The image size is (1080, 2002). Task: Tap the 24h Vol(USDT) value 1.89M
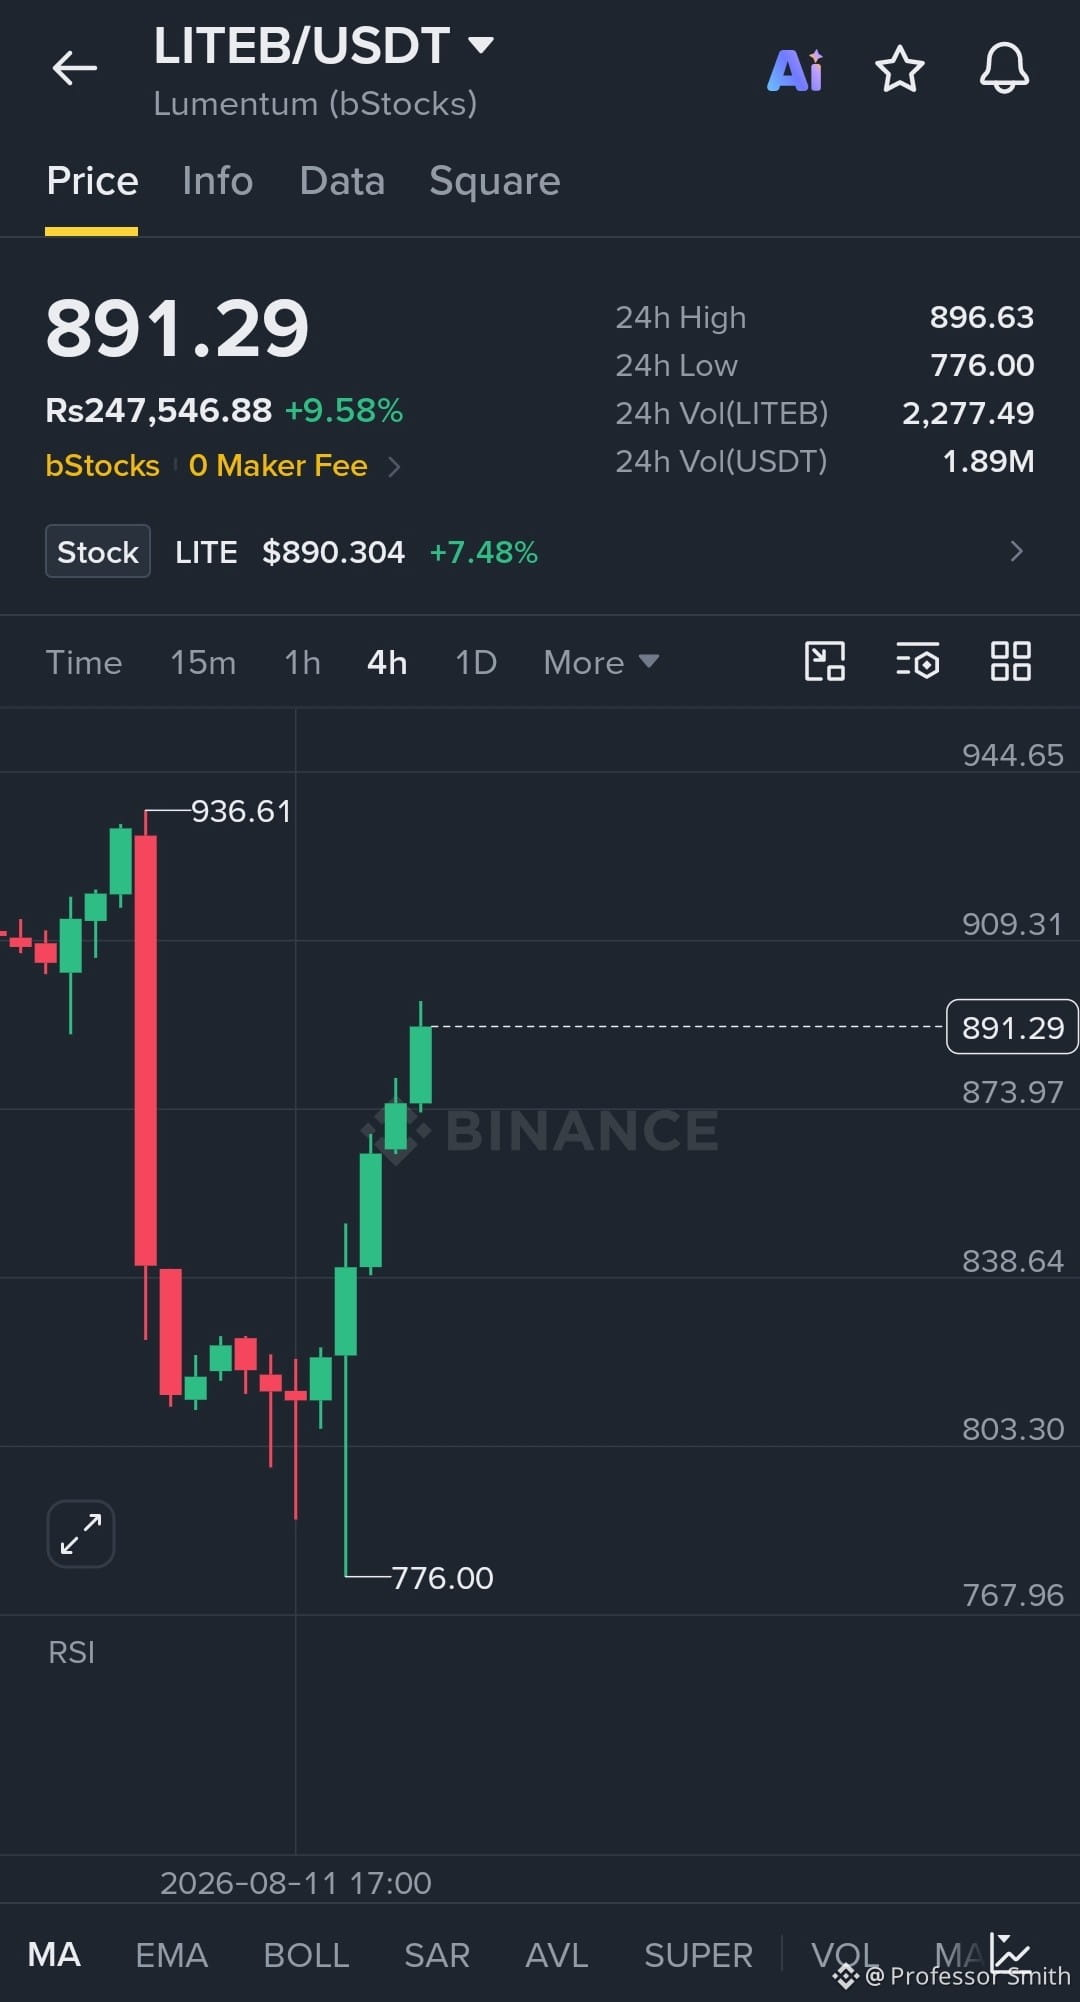point(989,461)
